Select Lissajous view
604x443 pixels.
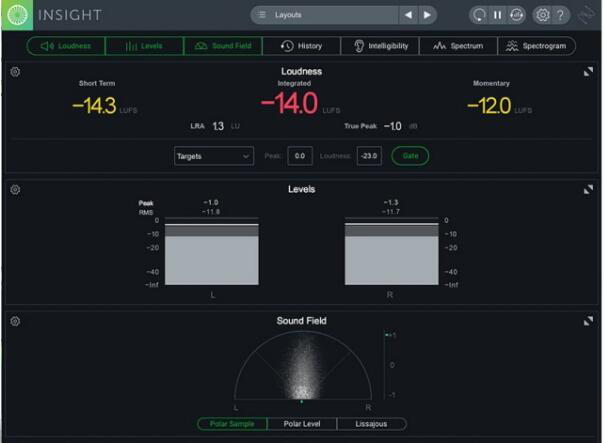[371, 424]
